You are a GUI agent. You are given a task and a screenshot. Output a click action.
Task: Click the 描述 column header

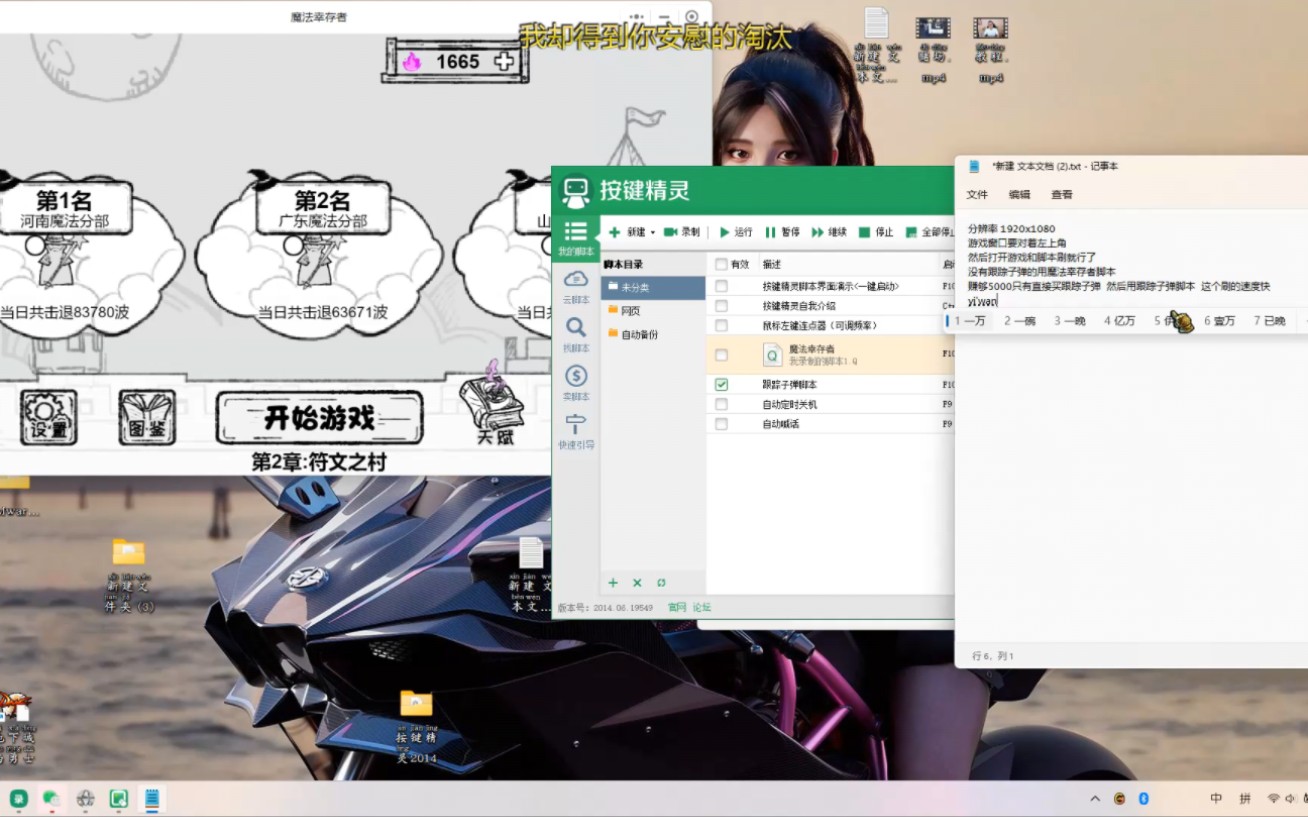pos(771,264)
